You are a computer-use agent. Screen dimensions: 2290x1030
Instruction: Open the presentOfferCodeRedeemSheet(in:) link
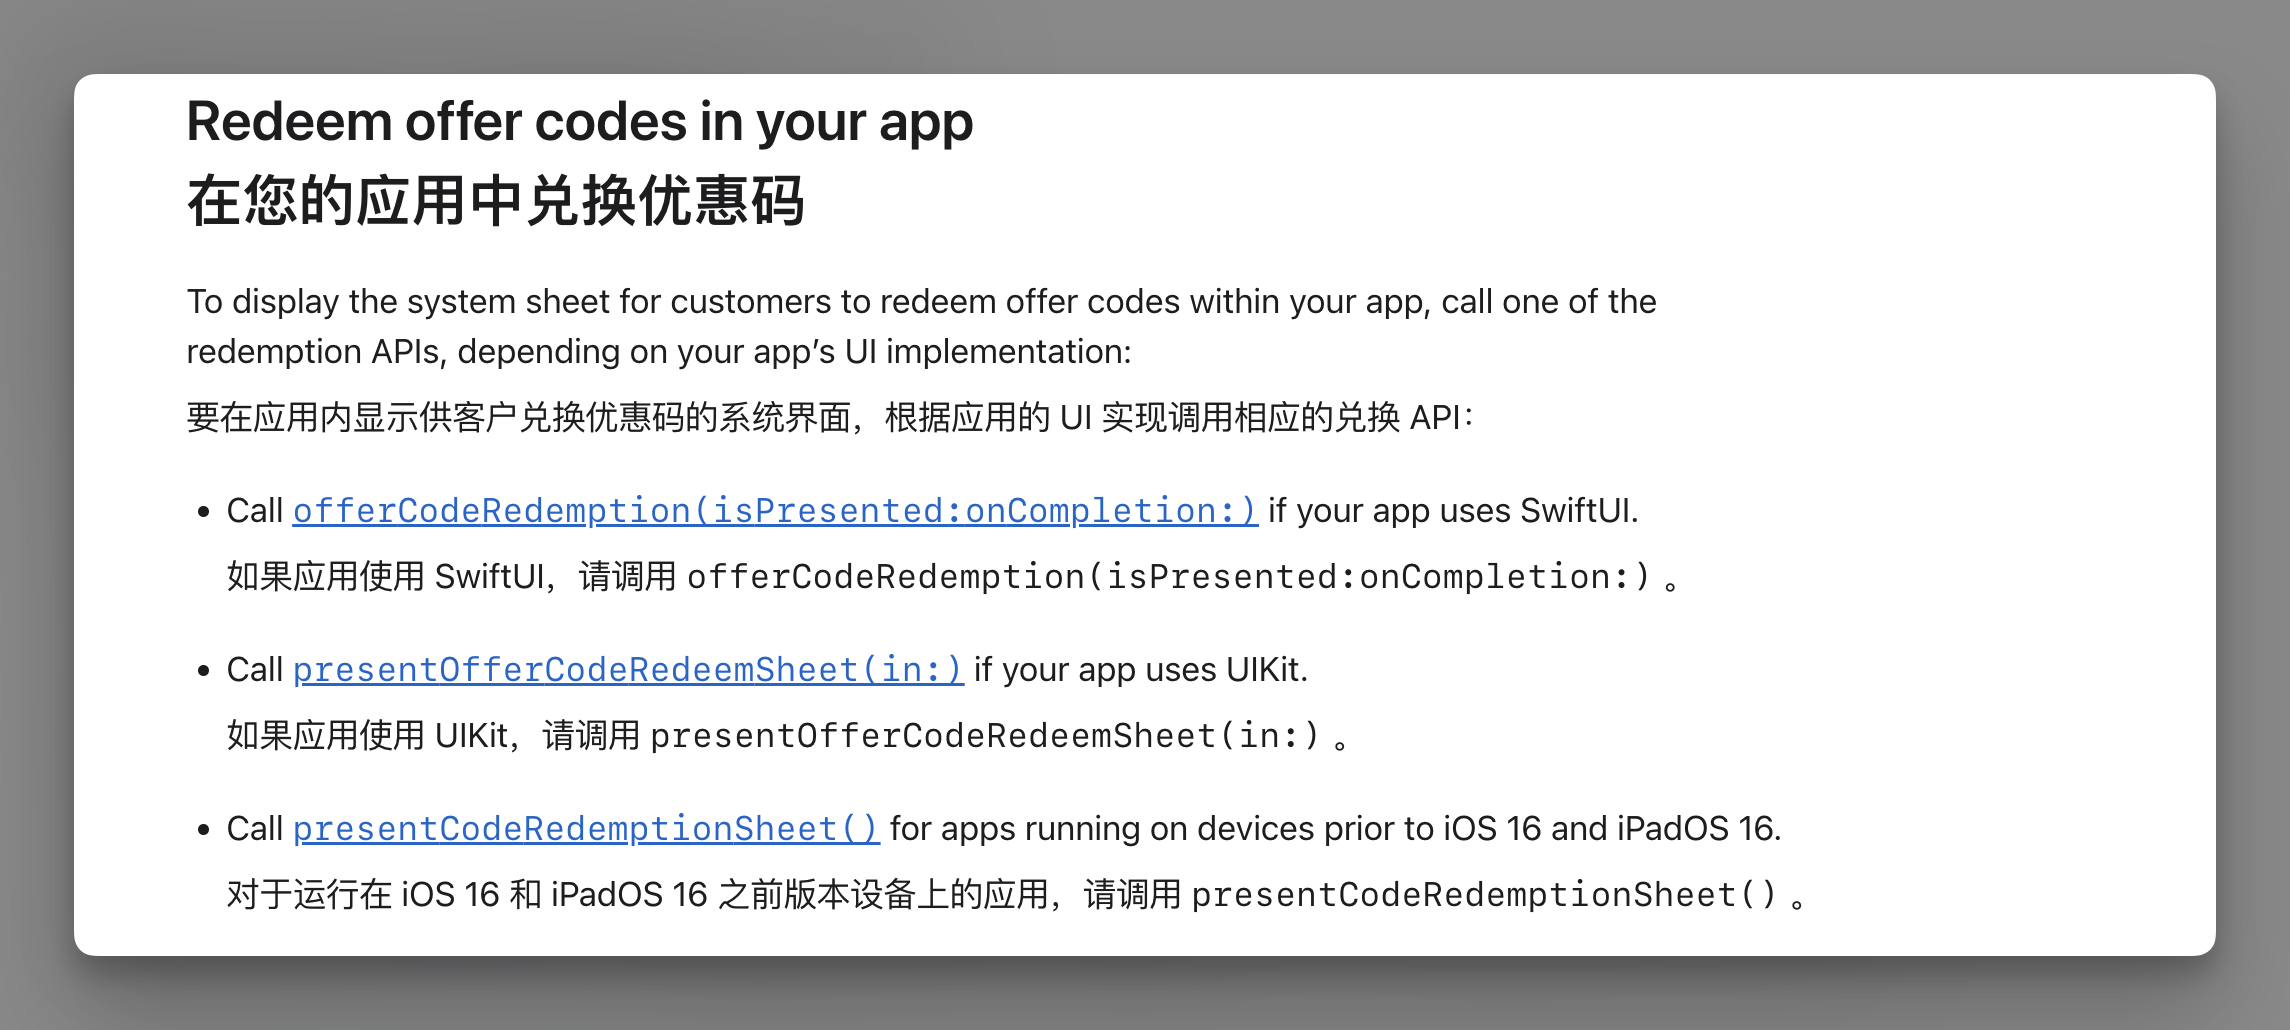coord(627,670)
